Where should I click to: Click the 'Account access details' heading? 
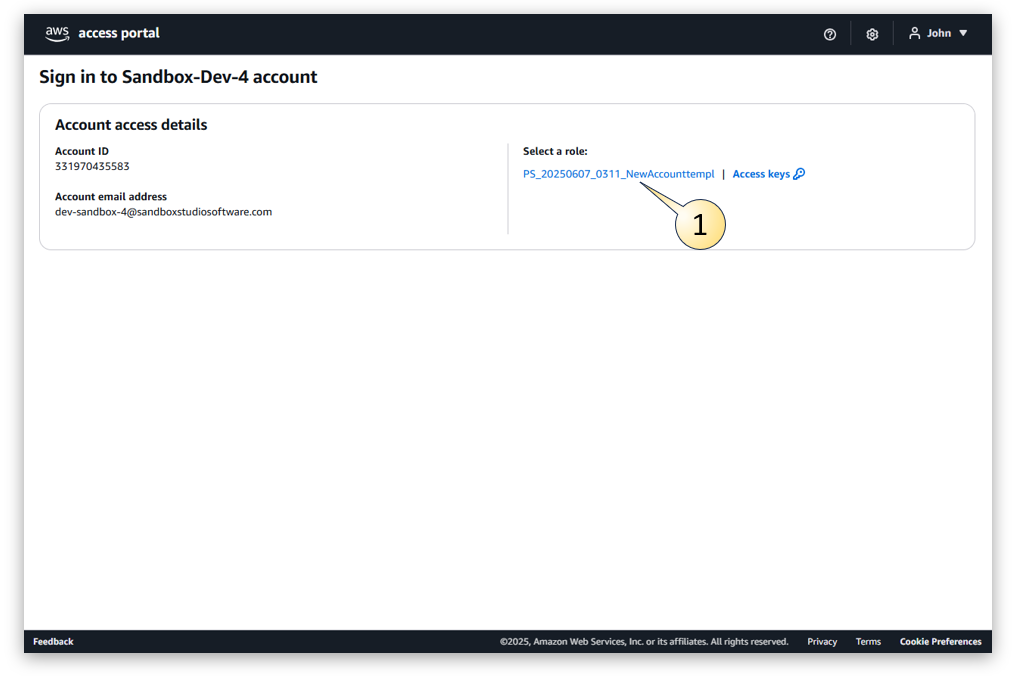[x=131, y=124]
